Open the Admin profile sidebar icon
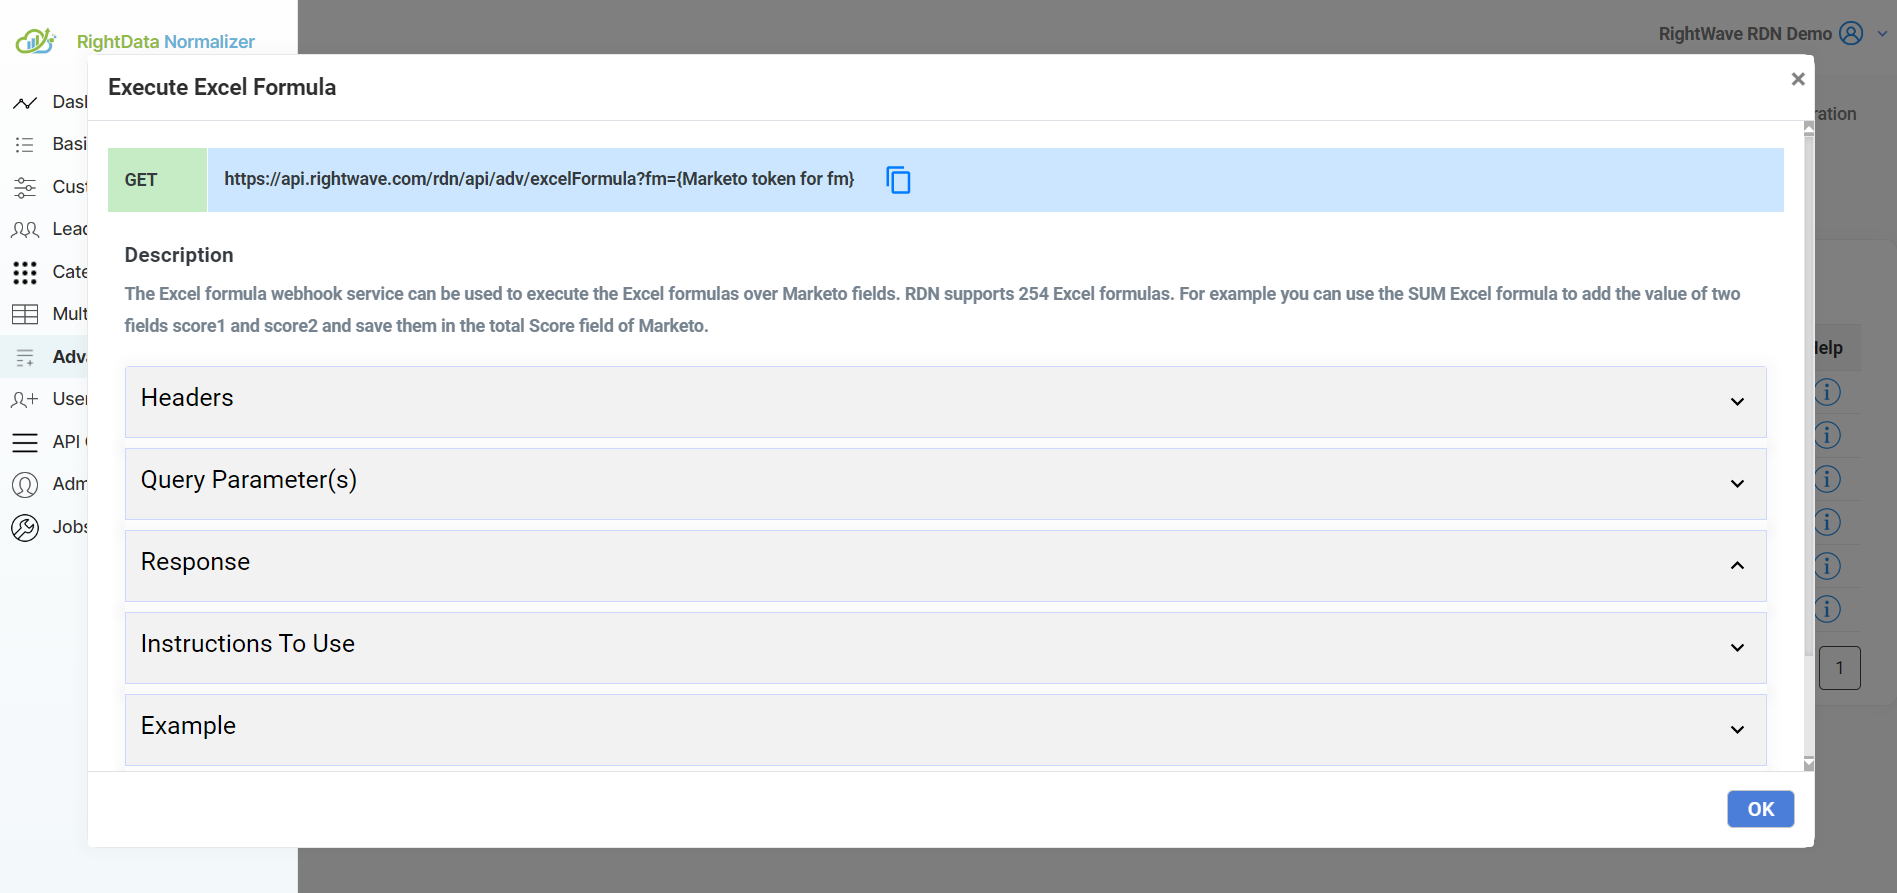 25,484
